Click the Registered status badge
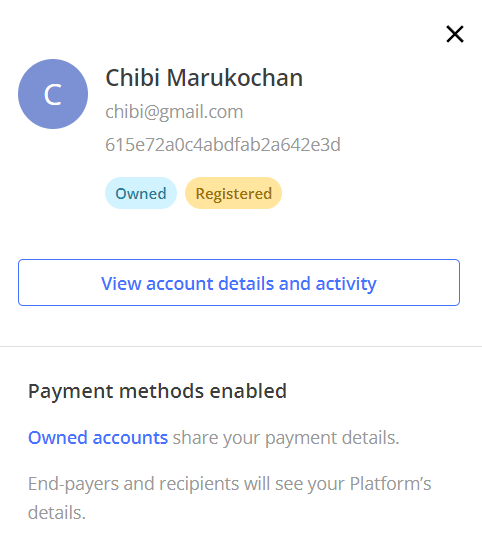482x559 pixels. [234, 193]
